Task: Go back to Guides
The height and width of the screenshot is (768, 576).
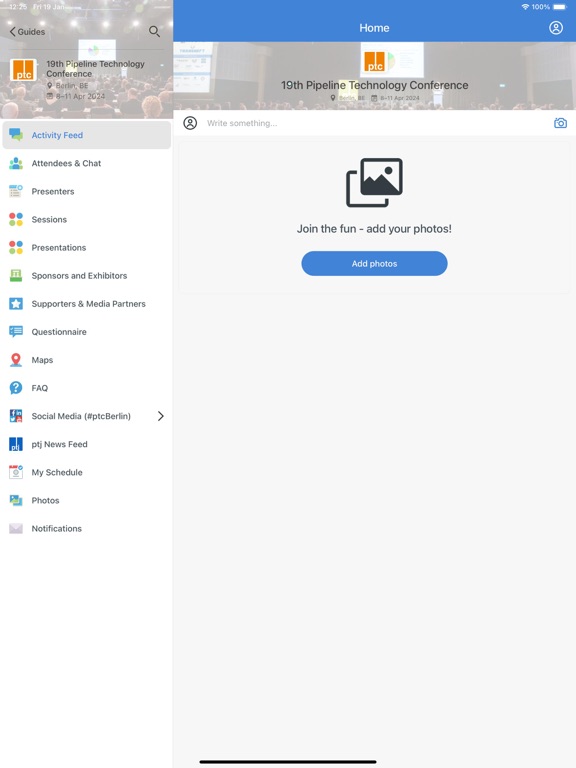Action: coord(27,32)
